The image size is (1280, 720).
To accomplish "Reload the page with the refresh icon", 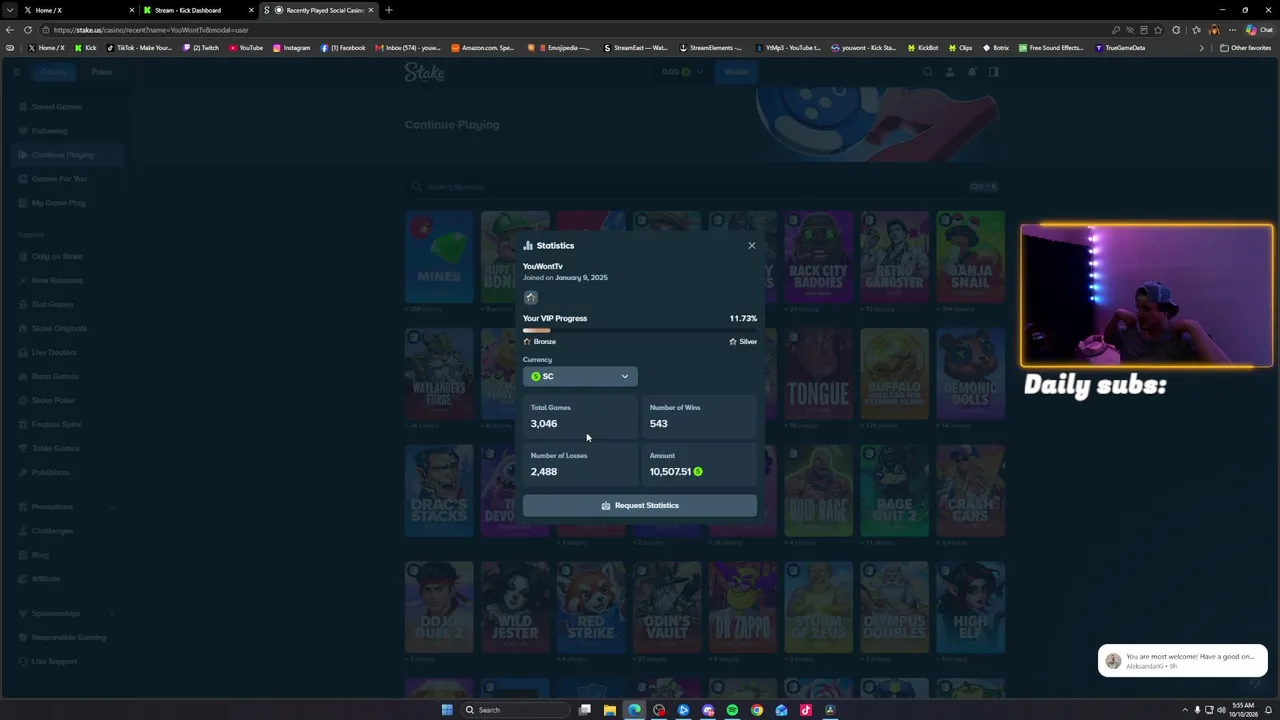I will click(x=27, y=30).
